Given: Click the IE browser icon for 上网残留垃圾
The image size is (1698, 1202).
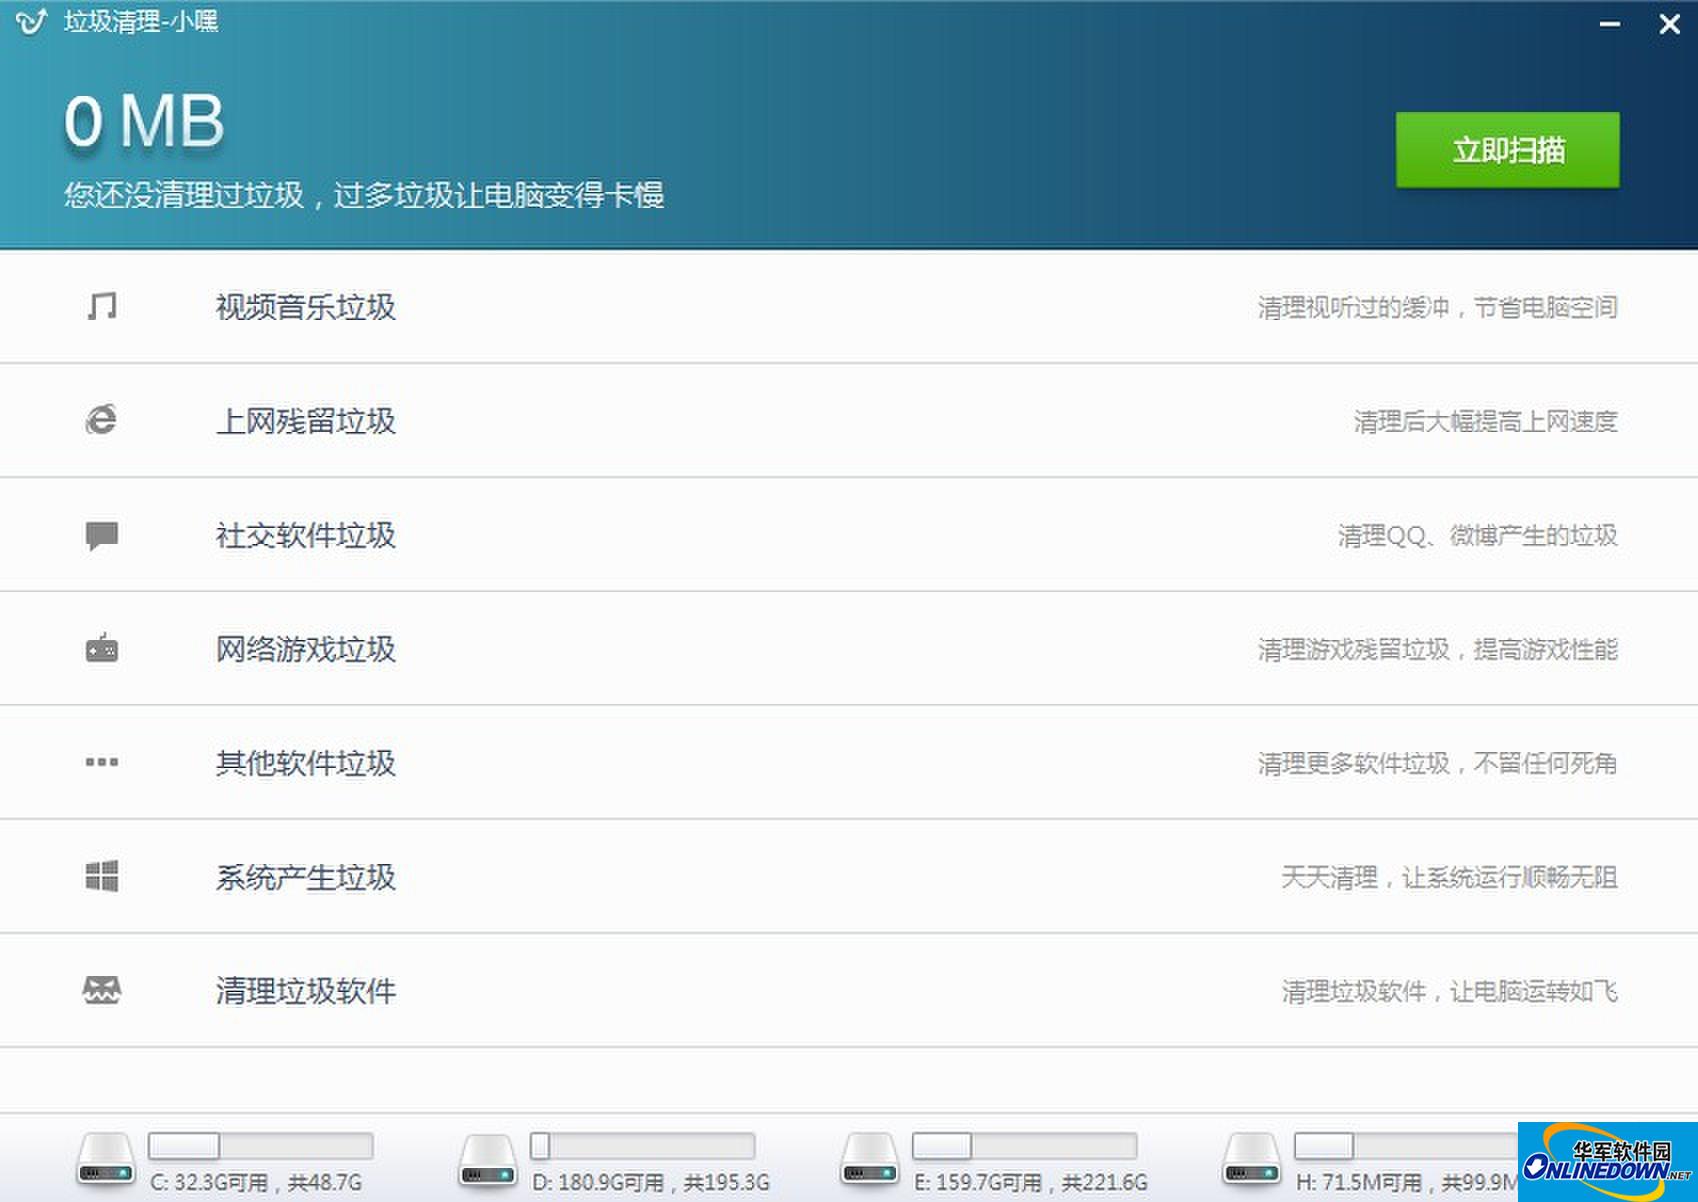Looking at the screenshot, I should [x=102, y=420].
